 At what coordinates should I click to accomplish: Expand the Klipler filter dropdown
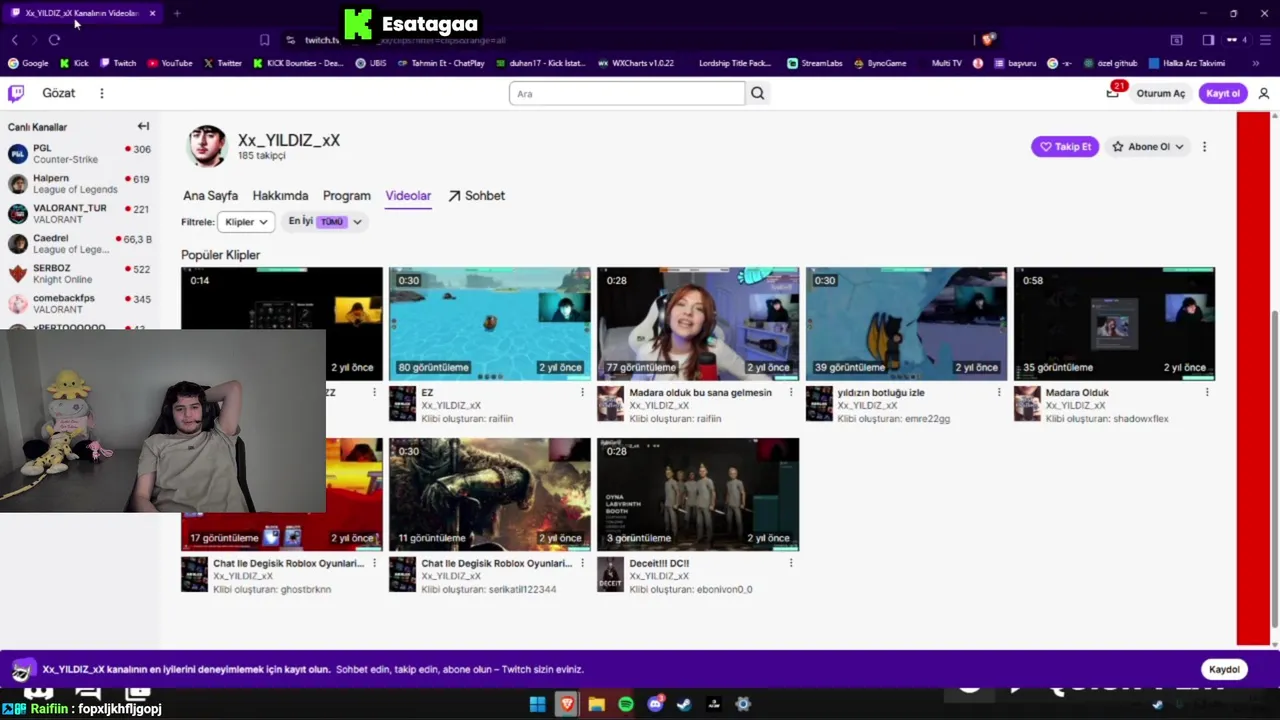[246, 222]
